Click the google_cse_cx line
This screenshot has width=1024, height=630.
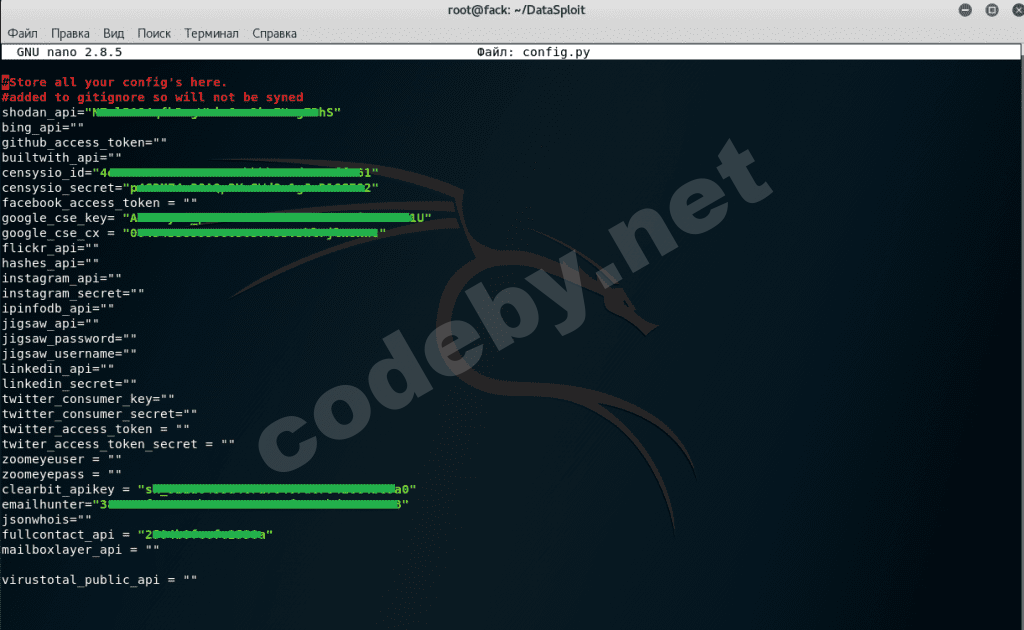tap(194, 232)
